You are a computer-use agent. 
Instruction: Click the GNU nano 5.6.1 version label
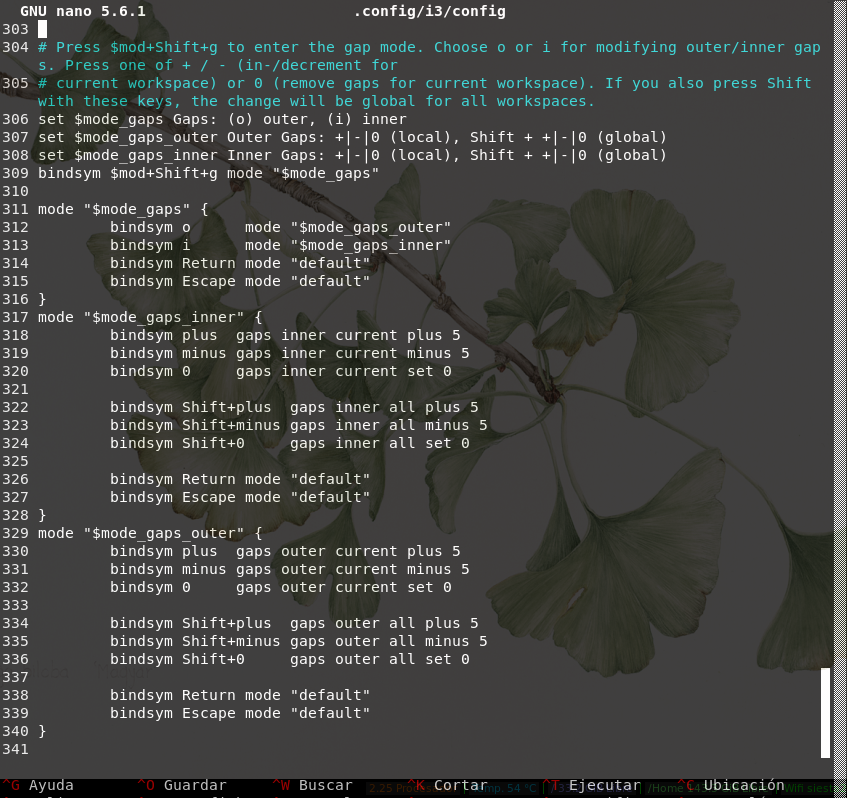tap(83, 11)
